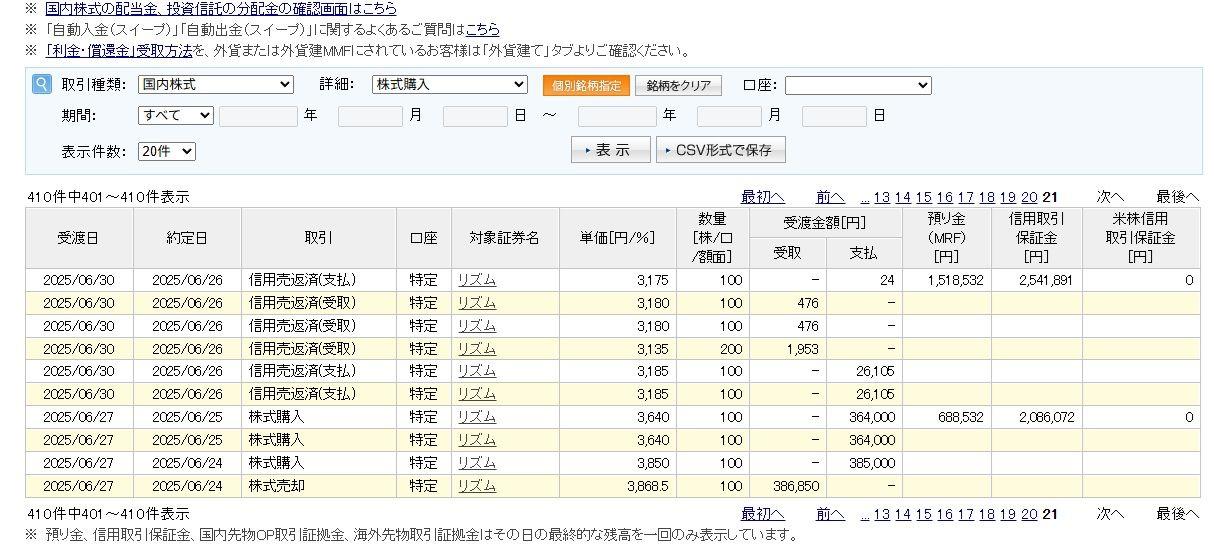Viewport: 1214px width, 558px height.
Task: Change the 表示件数 dropdown from 20件
Action: (166, 152)
